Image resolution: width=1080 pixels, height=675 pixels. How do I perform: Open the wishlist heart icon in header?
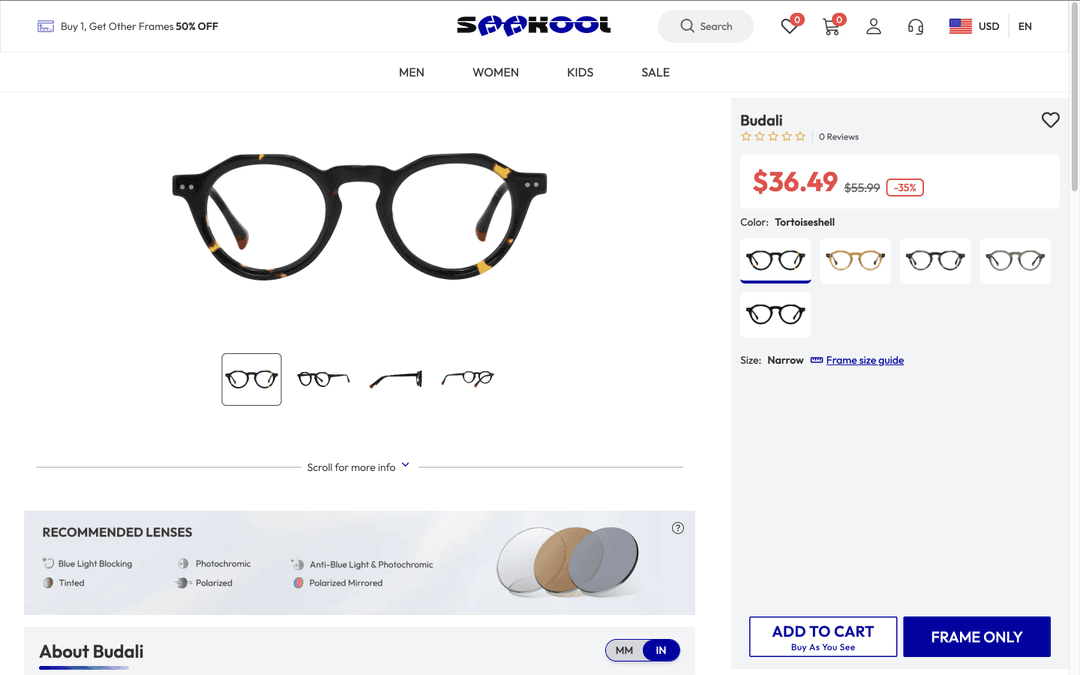coord(789,26)
